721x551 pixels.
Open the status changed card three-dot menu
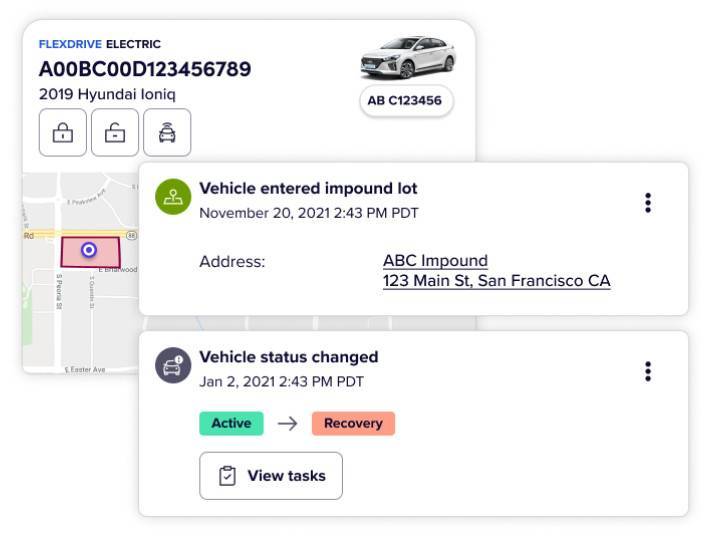(648, 372)
